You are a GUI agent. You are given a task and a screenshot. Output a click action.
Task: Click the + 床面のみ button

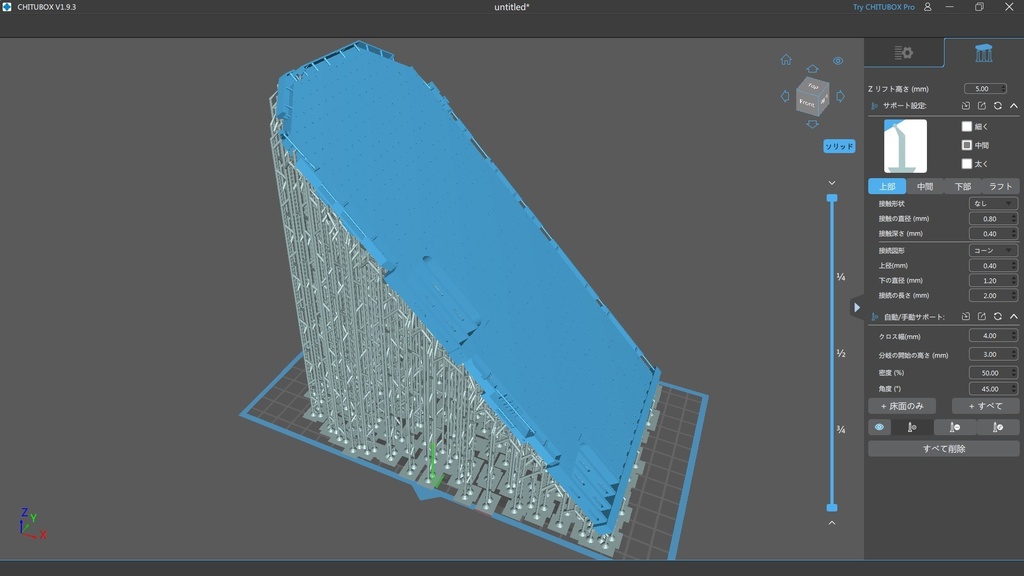coord(902,406)
